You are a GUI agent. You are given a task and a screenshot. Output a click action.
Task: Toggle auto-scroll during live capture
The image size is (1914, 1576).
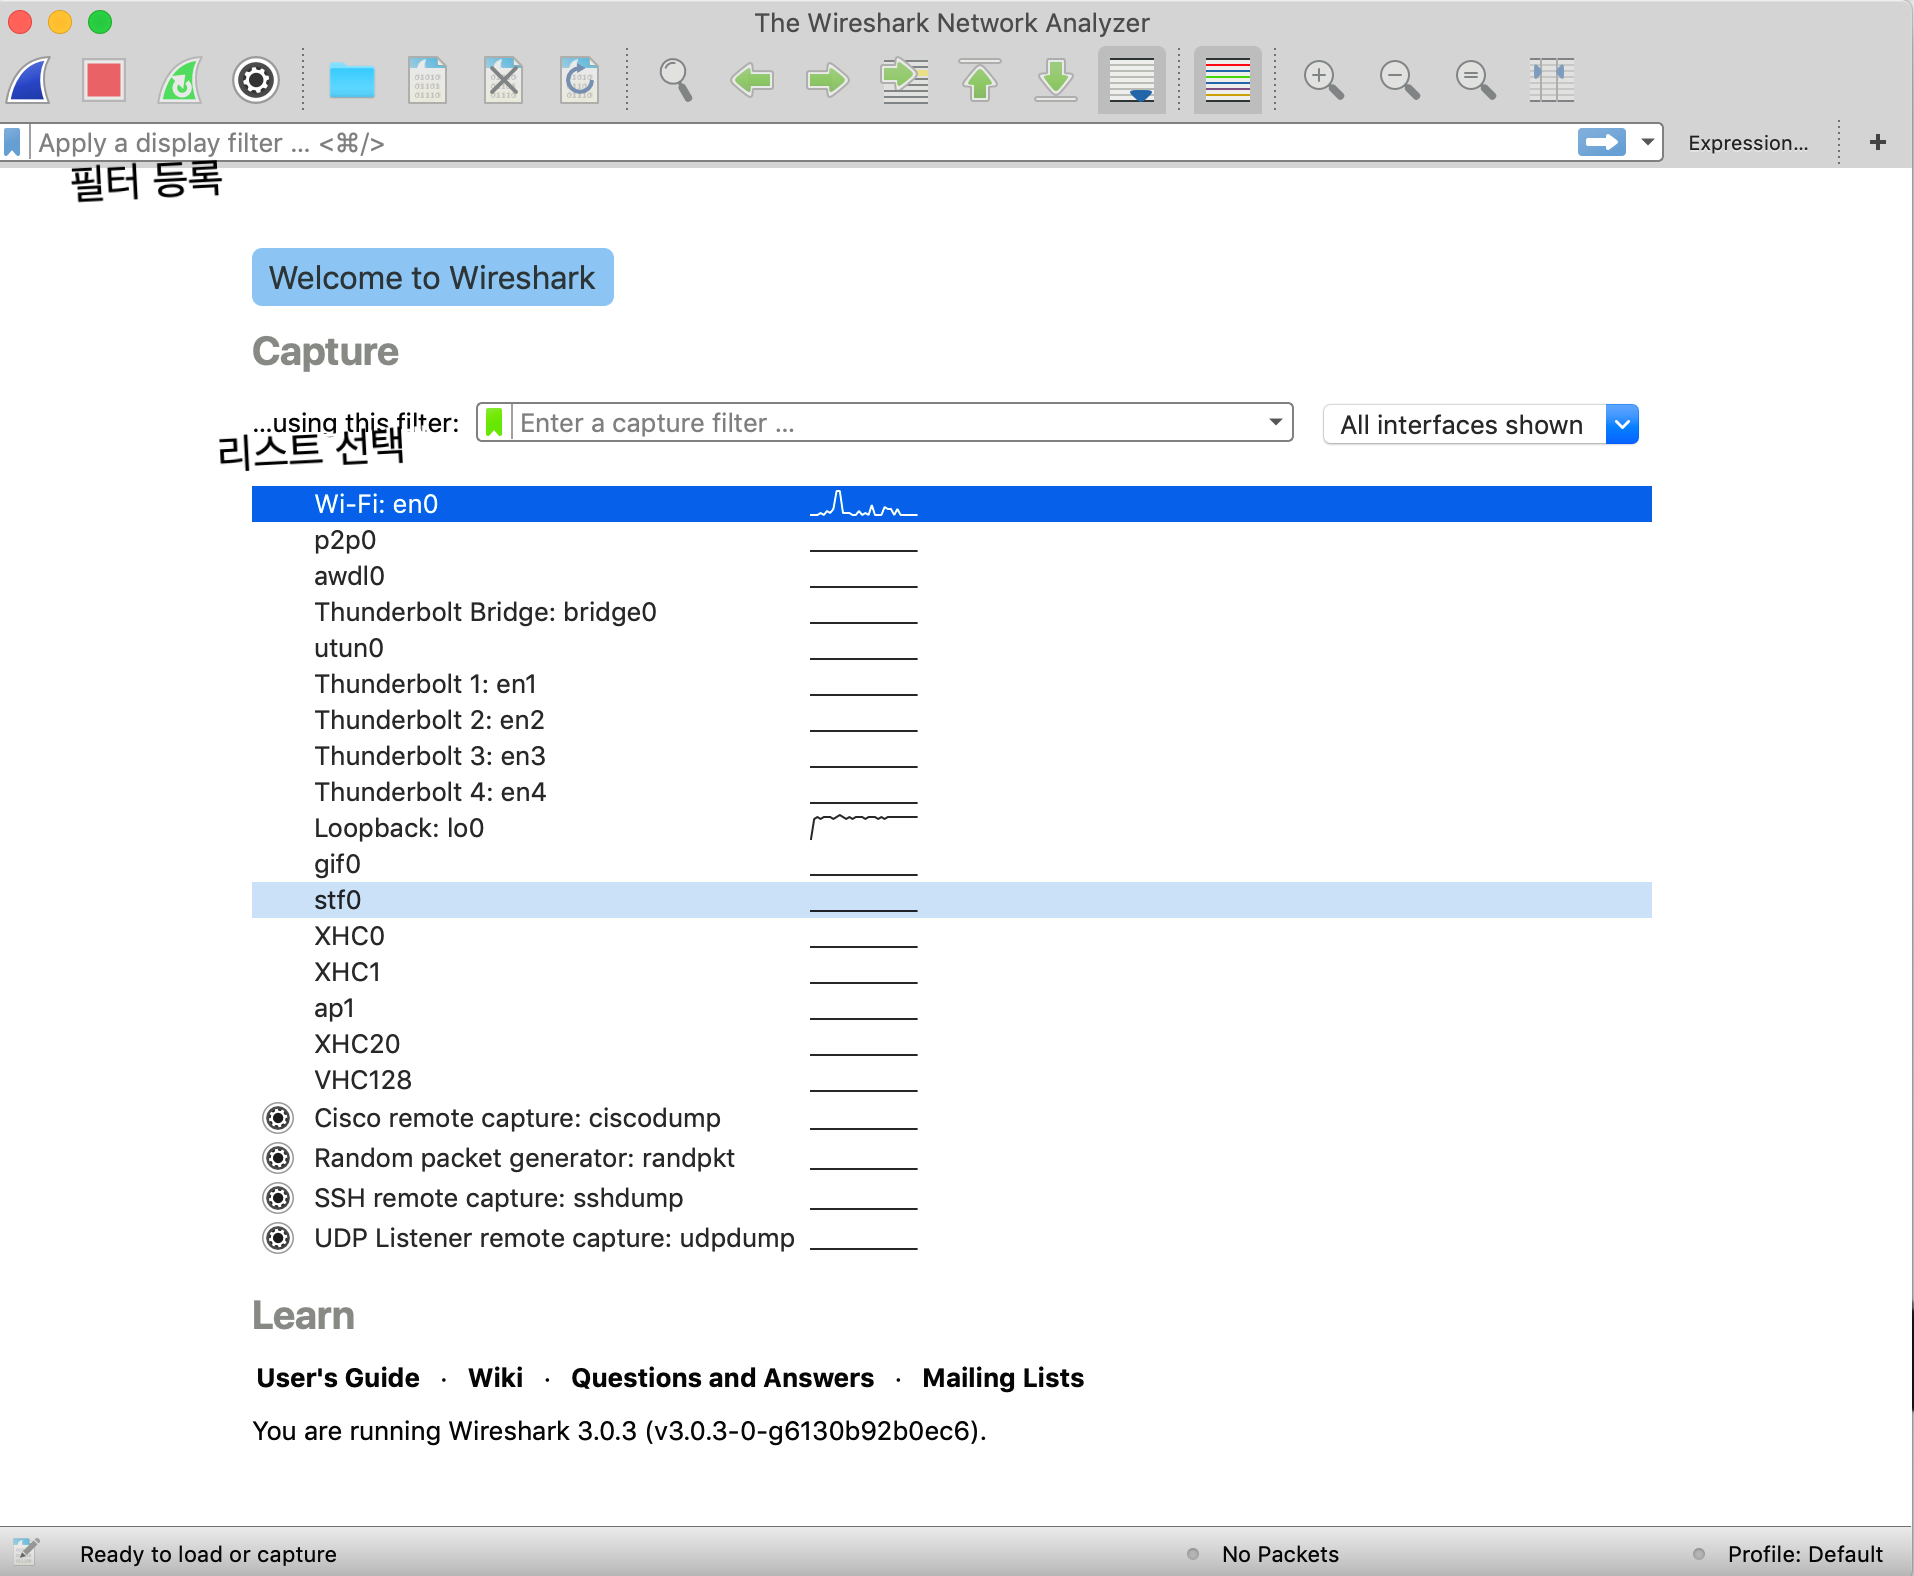(1132, 80)
